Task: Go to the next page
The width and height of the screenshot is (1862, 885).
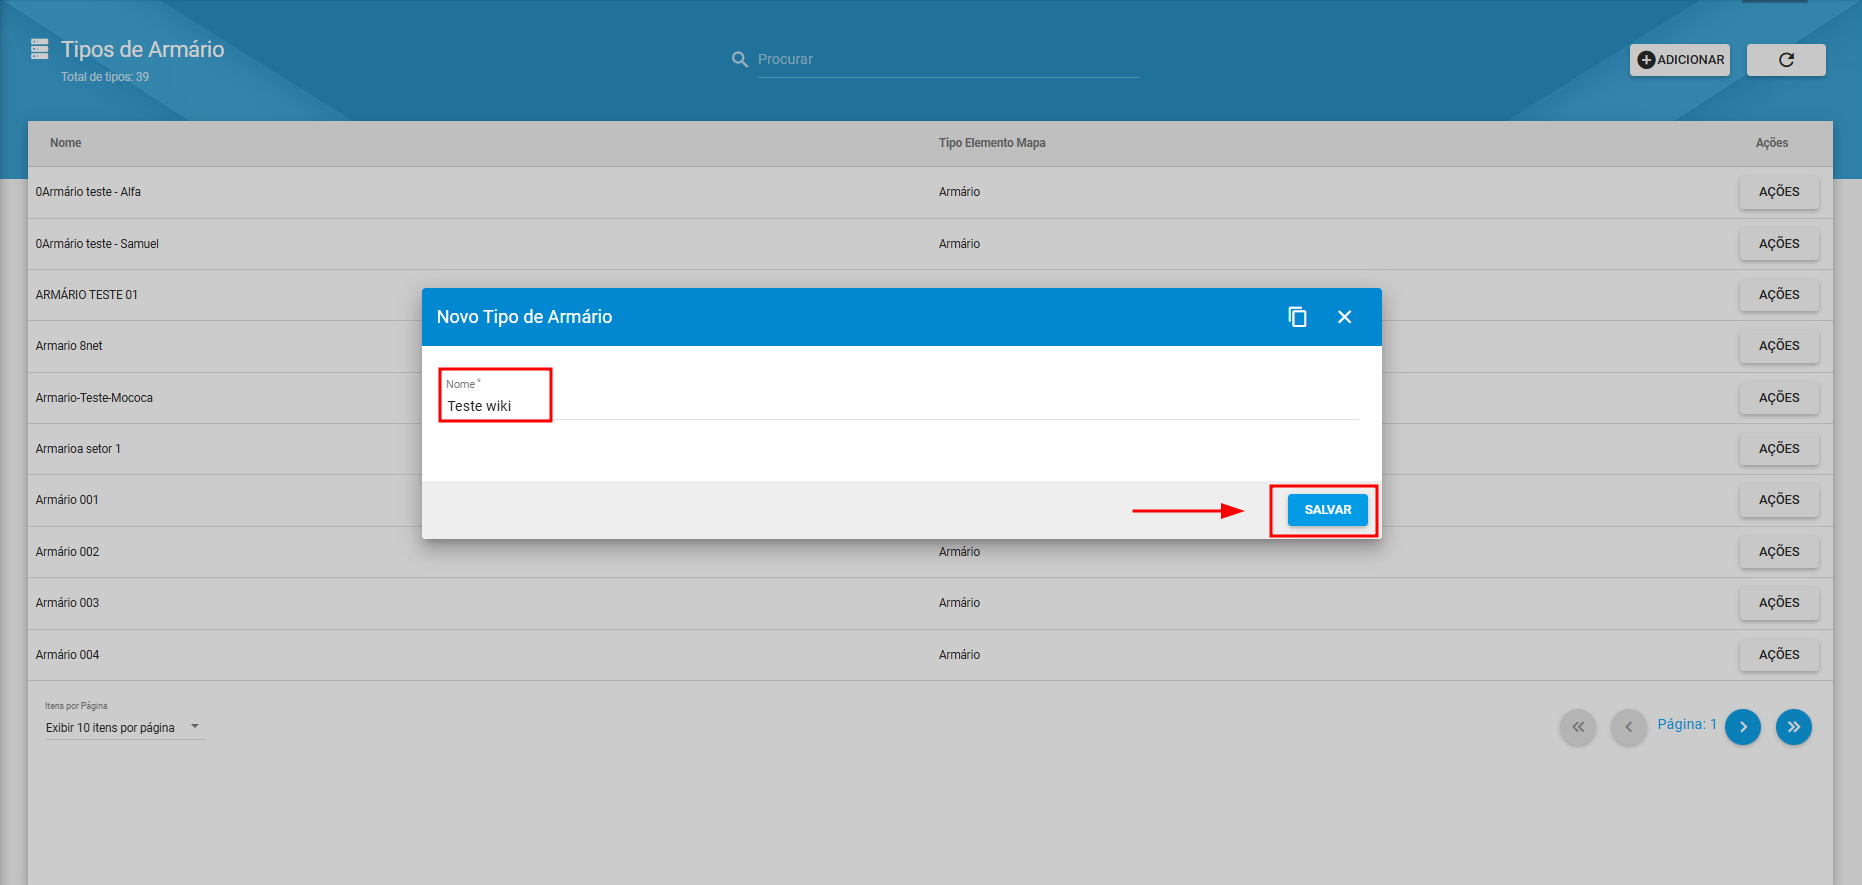Action: [1743, 727]
